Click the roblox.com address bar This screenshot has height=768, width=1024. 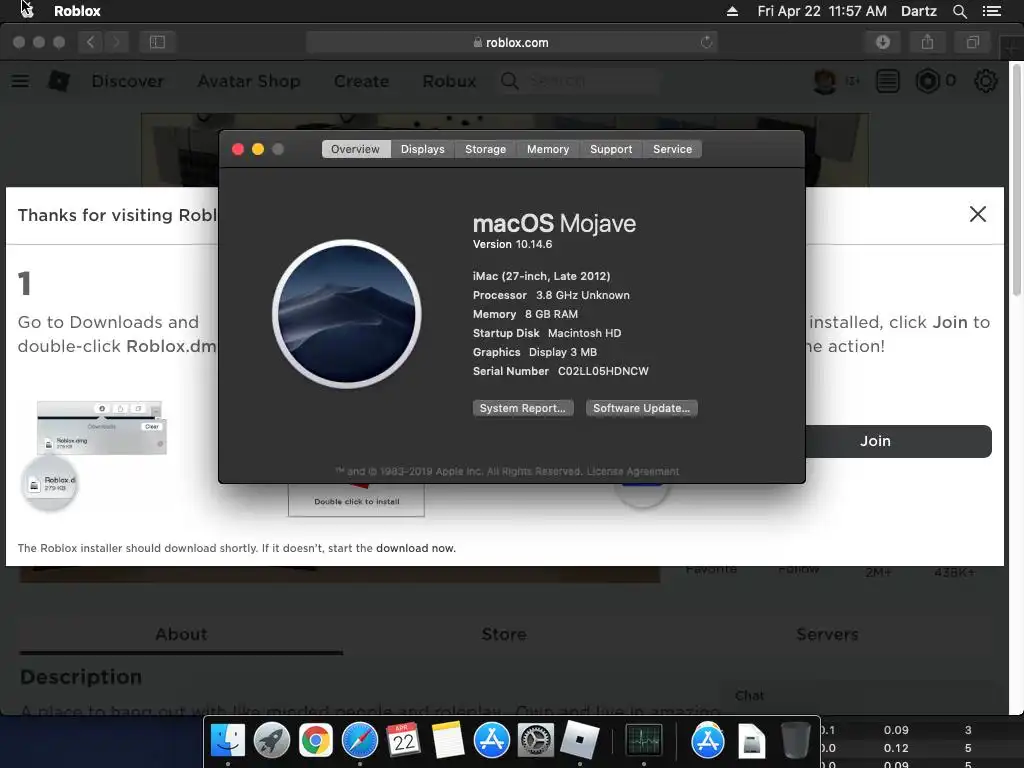(511, 42)
